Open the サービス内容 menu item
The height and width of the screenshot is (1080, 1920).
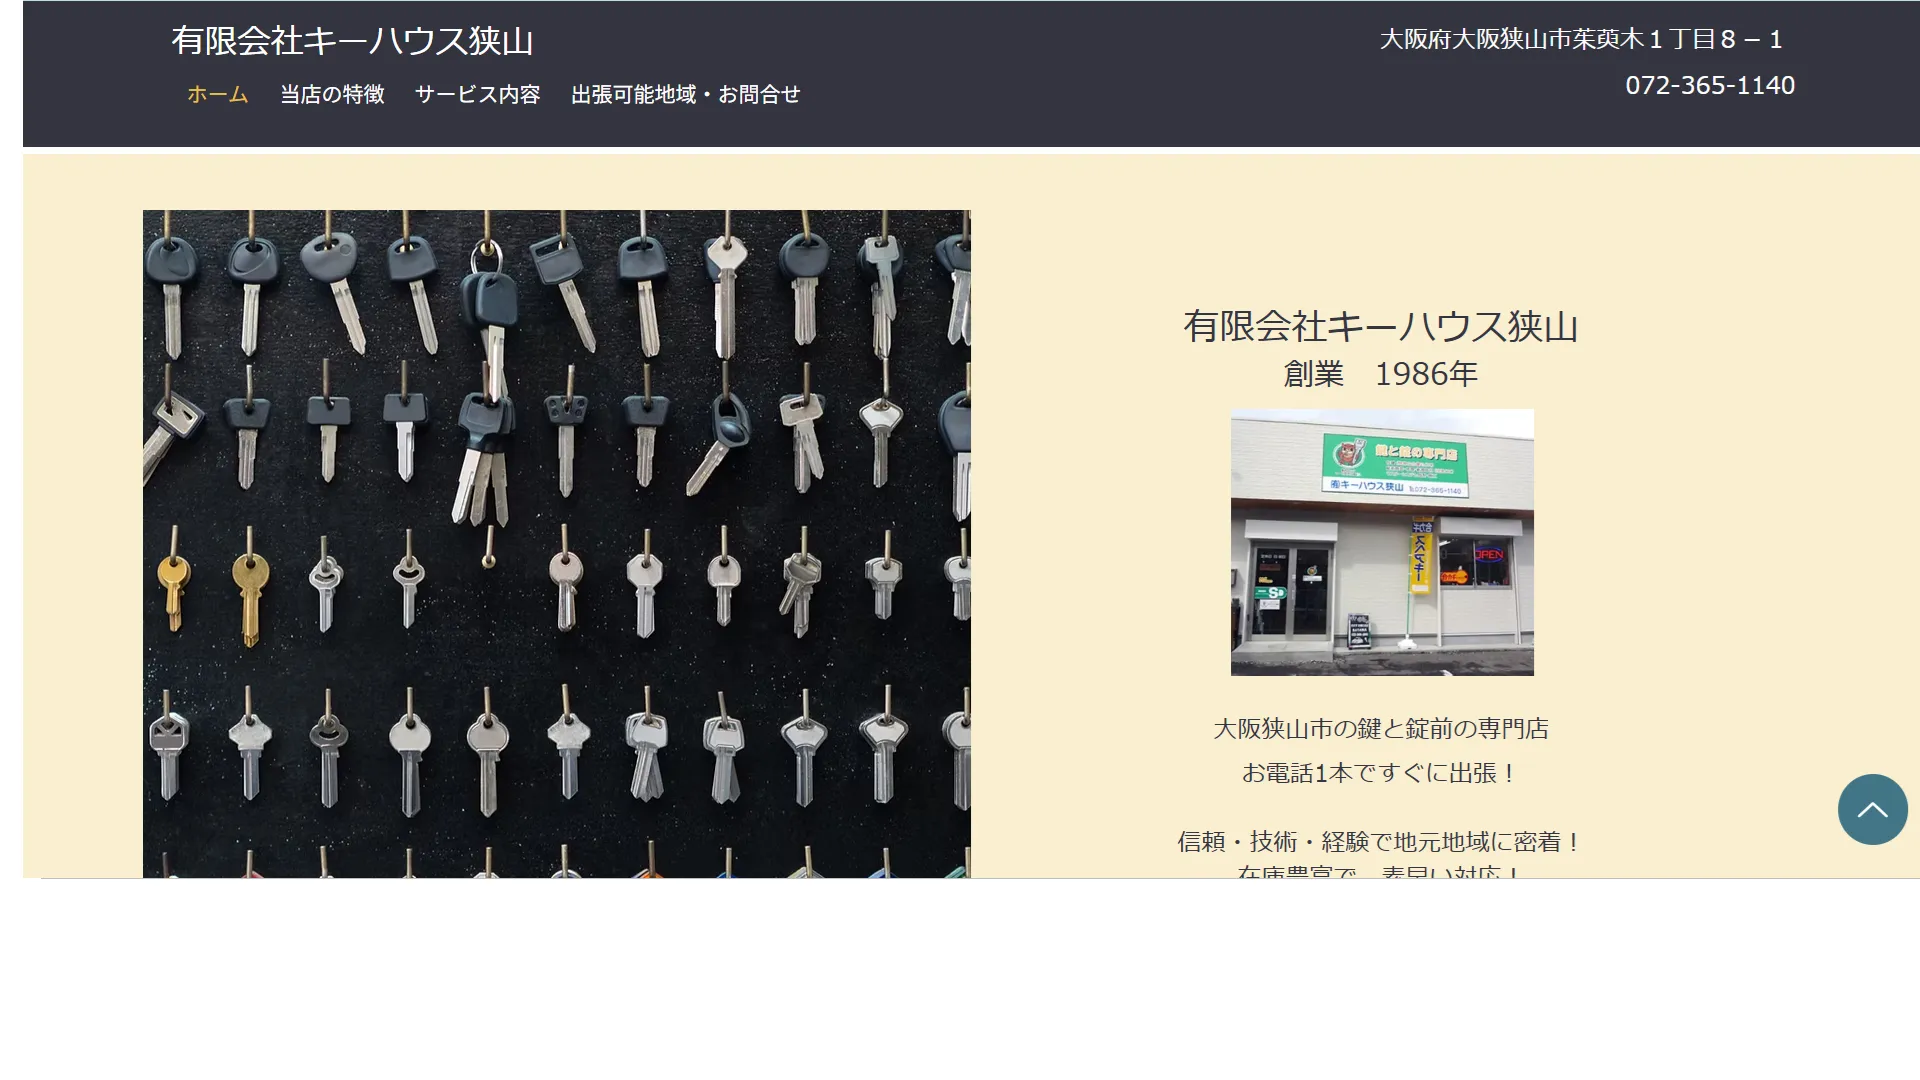(477, 94)
